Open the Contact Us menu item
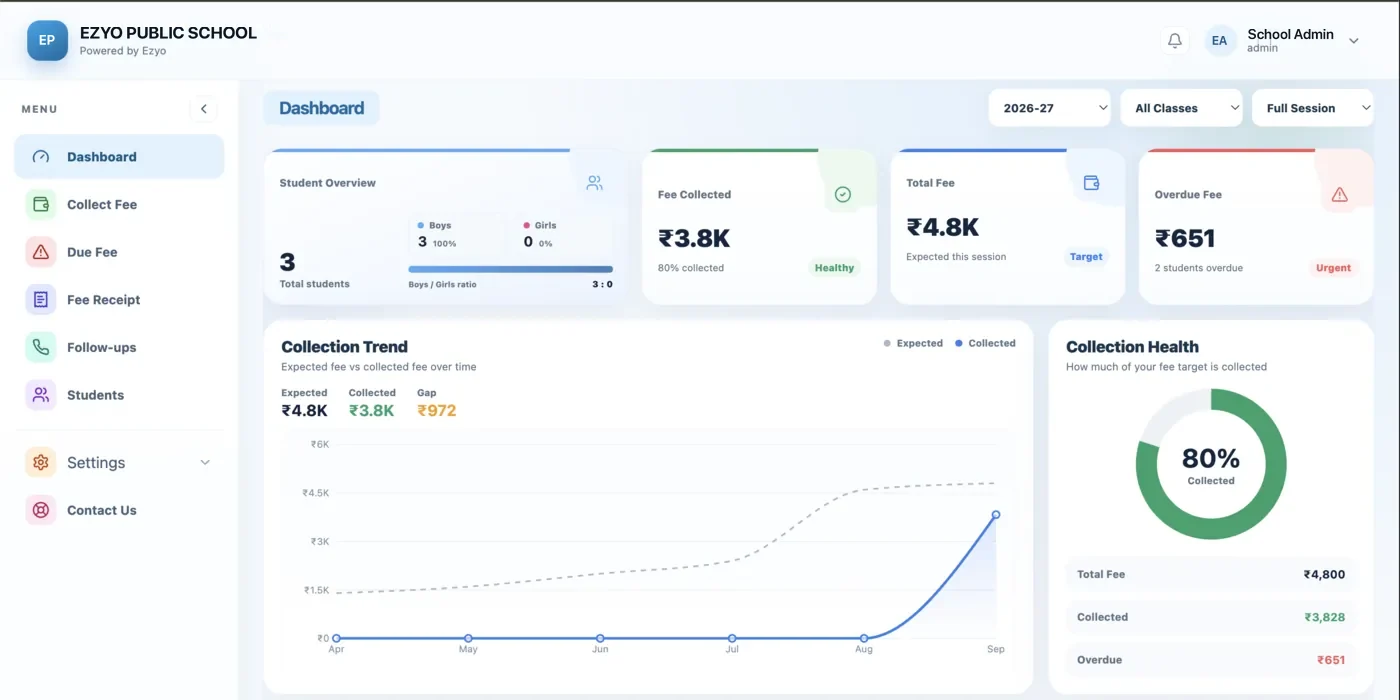The width and height of the screenshot is (1400, 700). [119, 510]
